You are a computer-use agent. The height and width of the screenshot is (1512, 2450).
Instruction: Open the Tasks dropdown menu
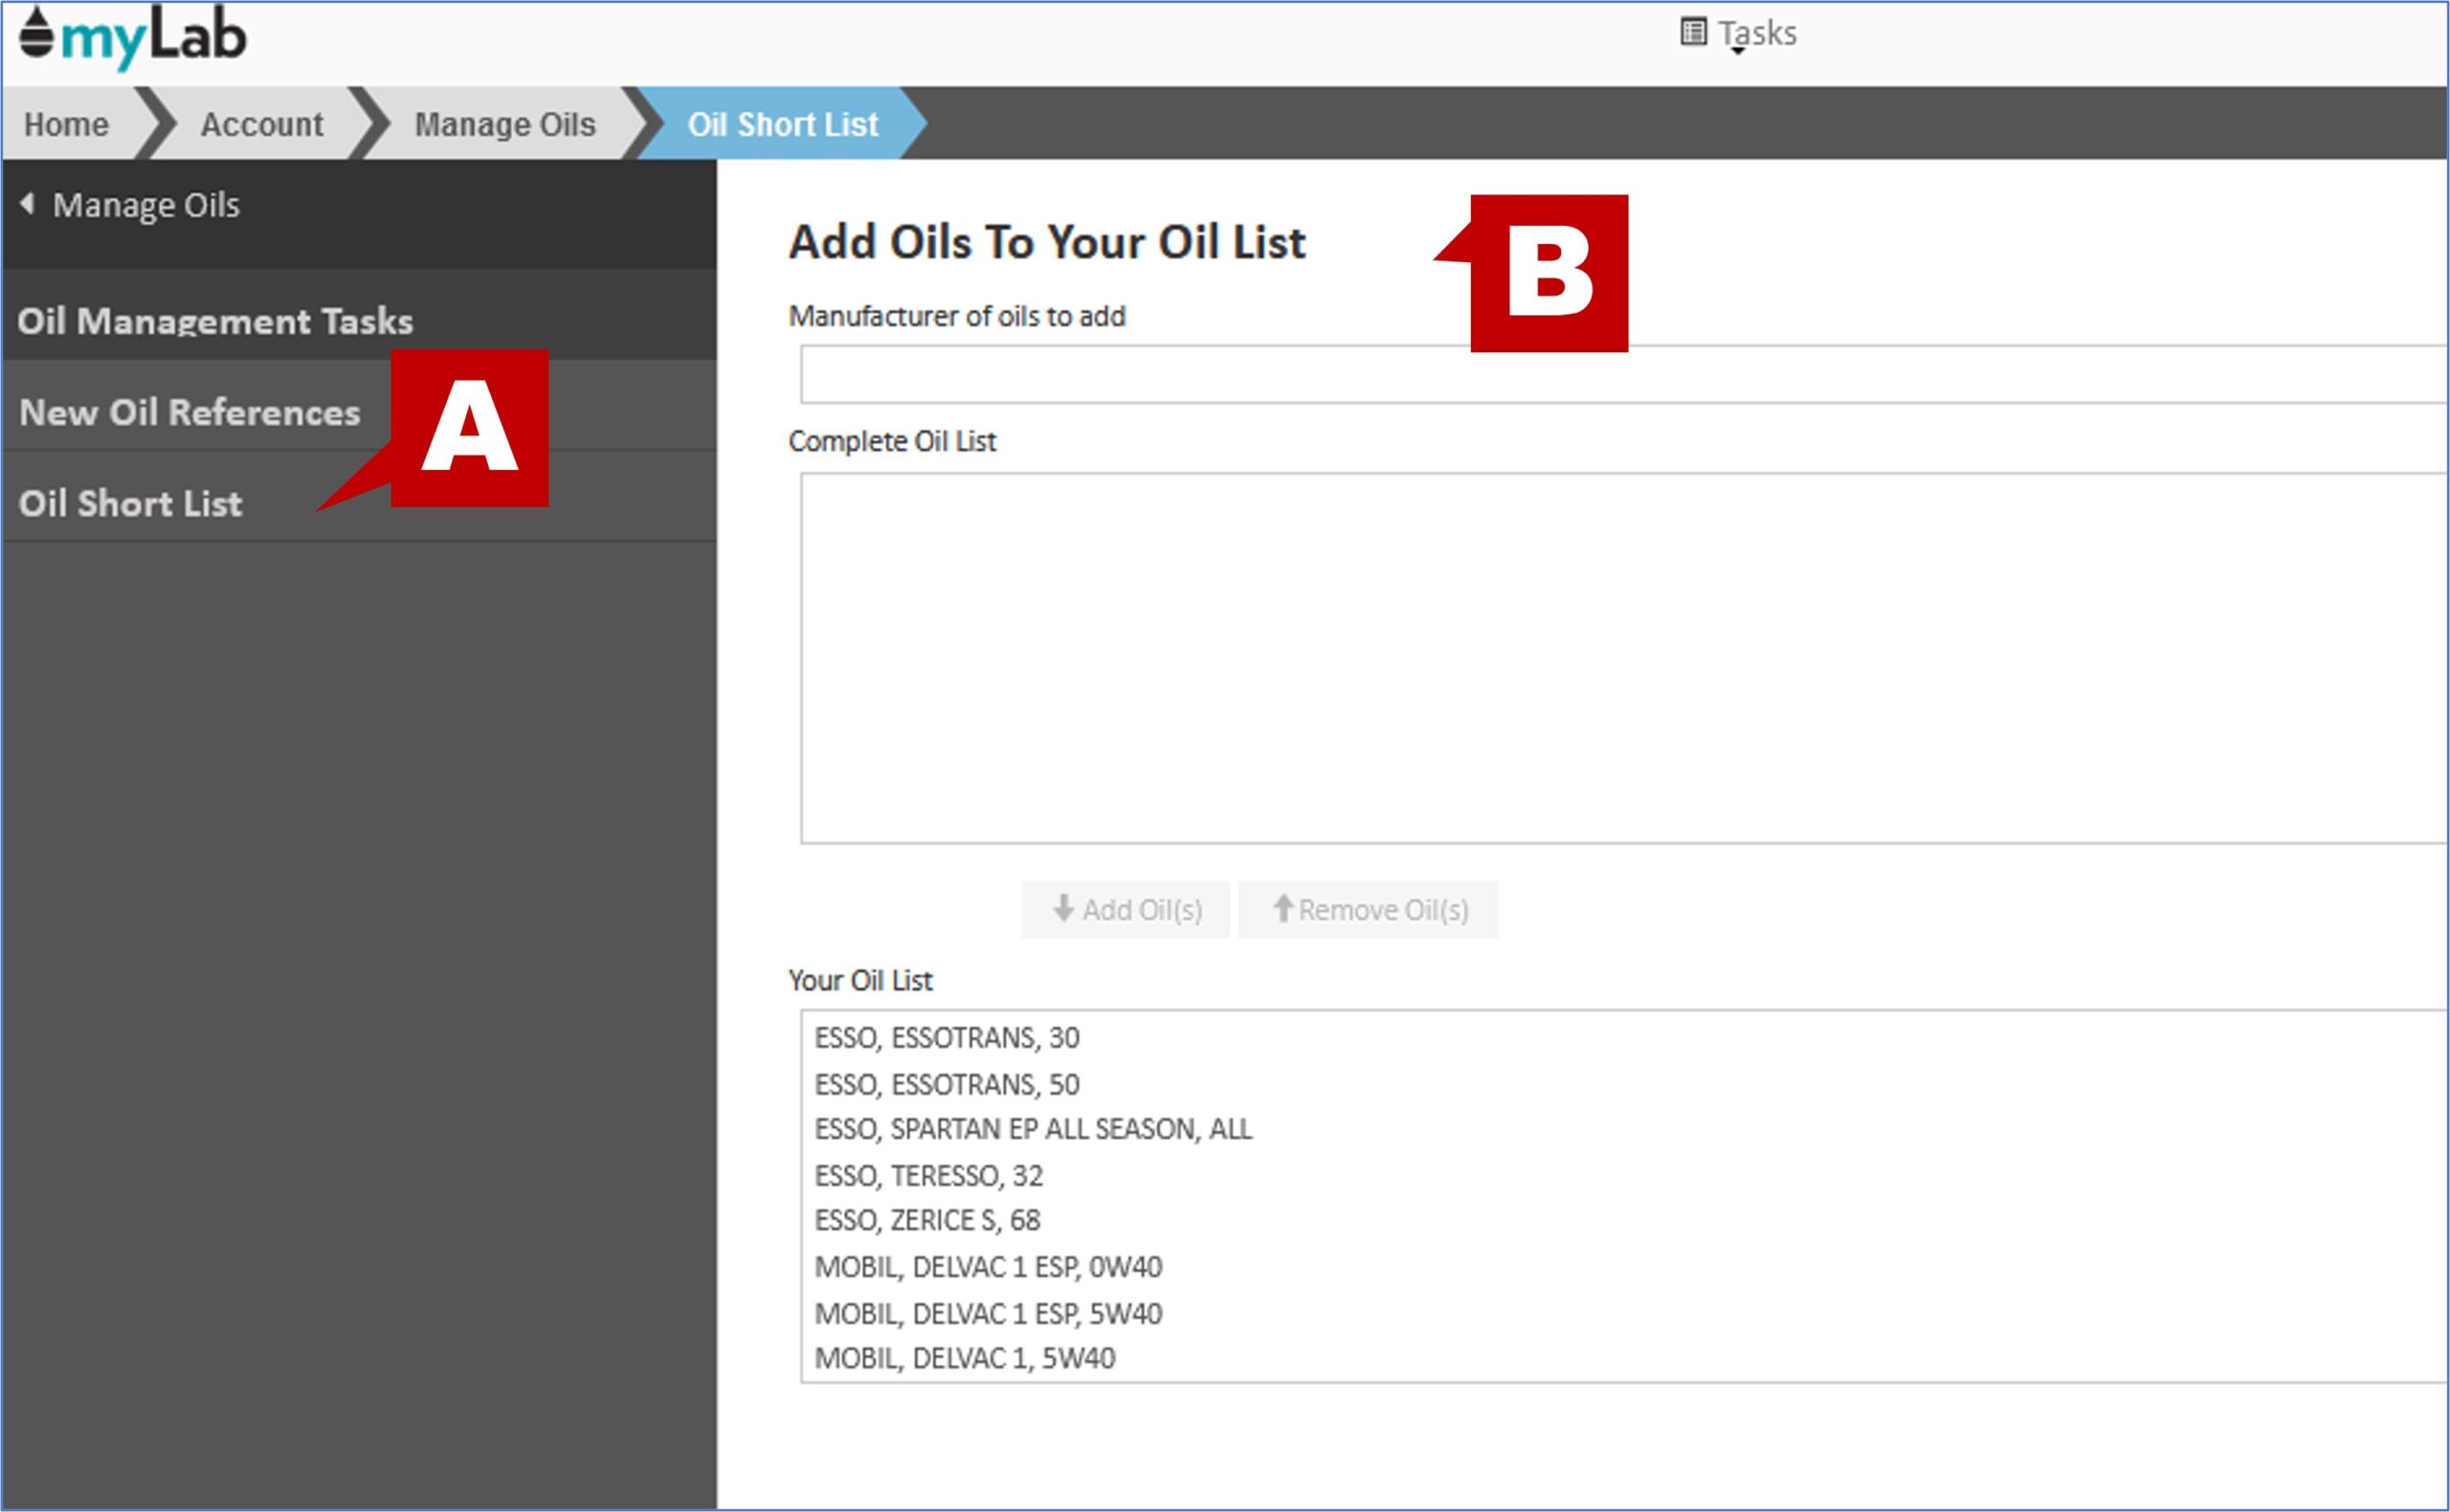click(x=1756, y=34)
